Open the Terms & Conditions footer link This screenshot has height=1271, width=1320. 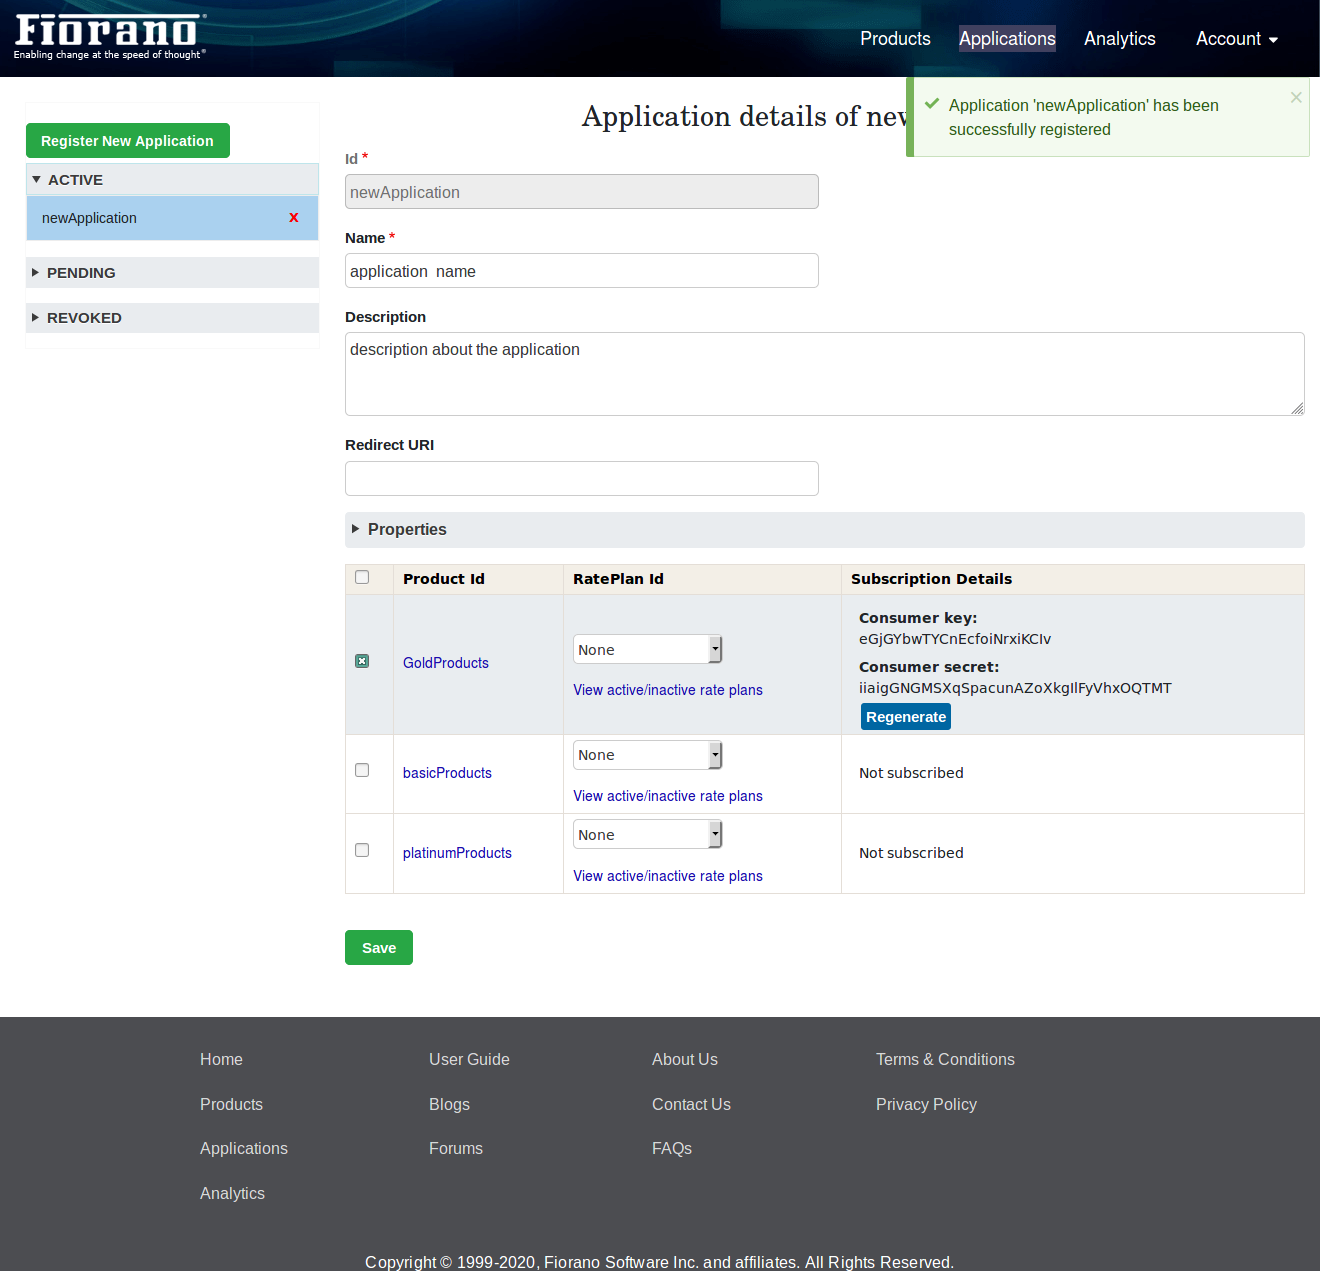pyautogui.click(x=945, y=1060)
